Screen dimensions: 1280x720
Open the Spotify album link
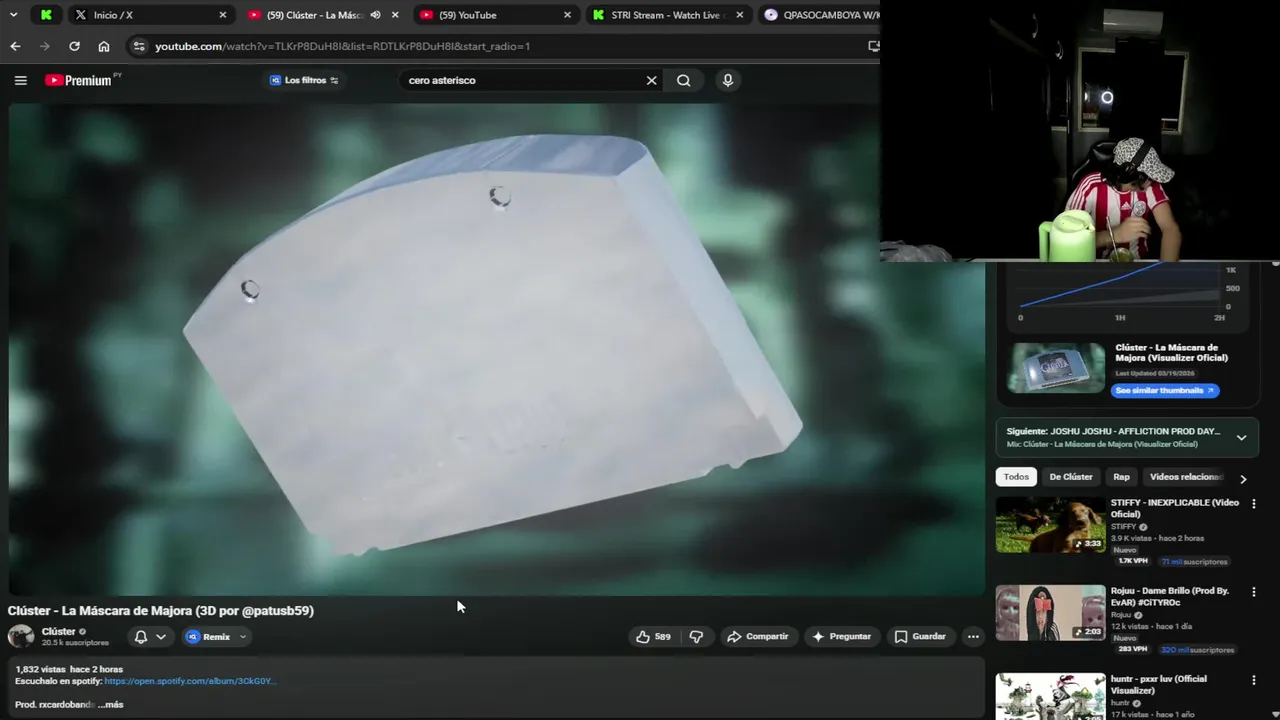[190, 681]
